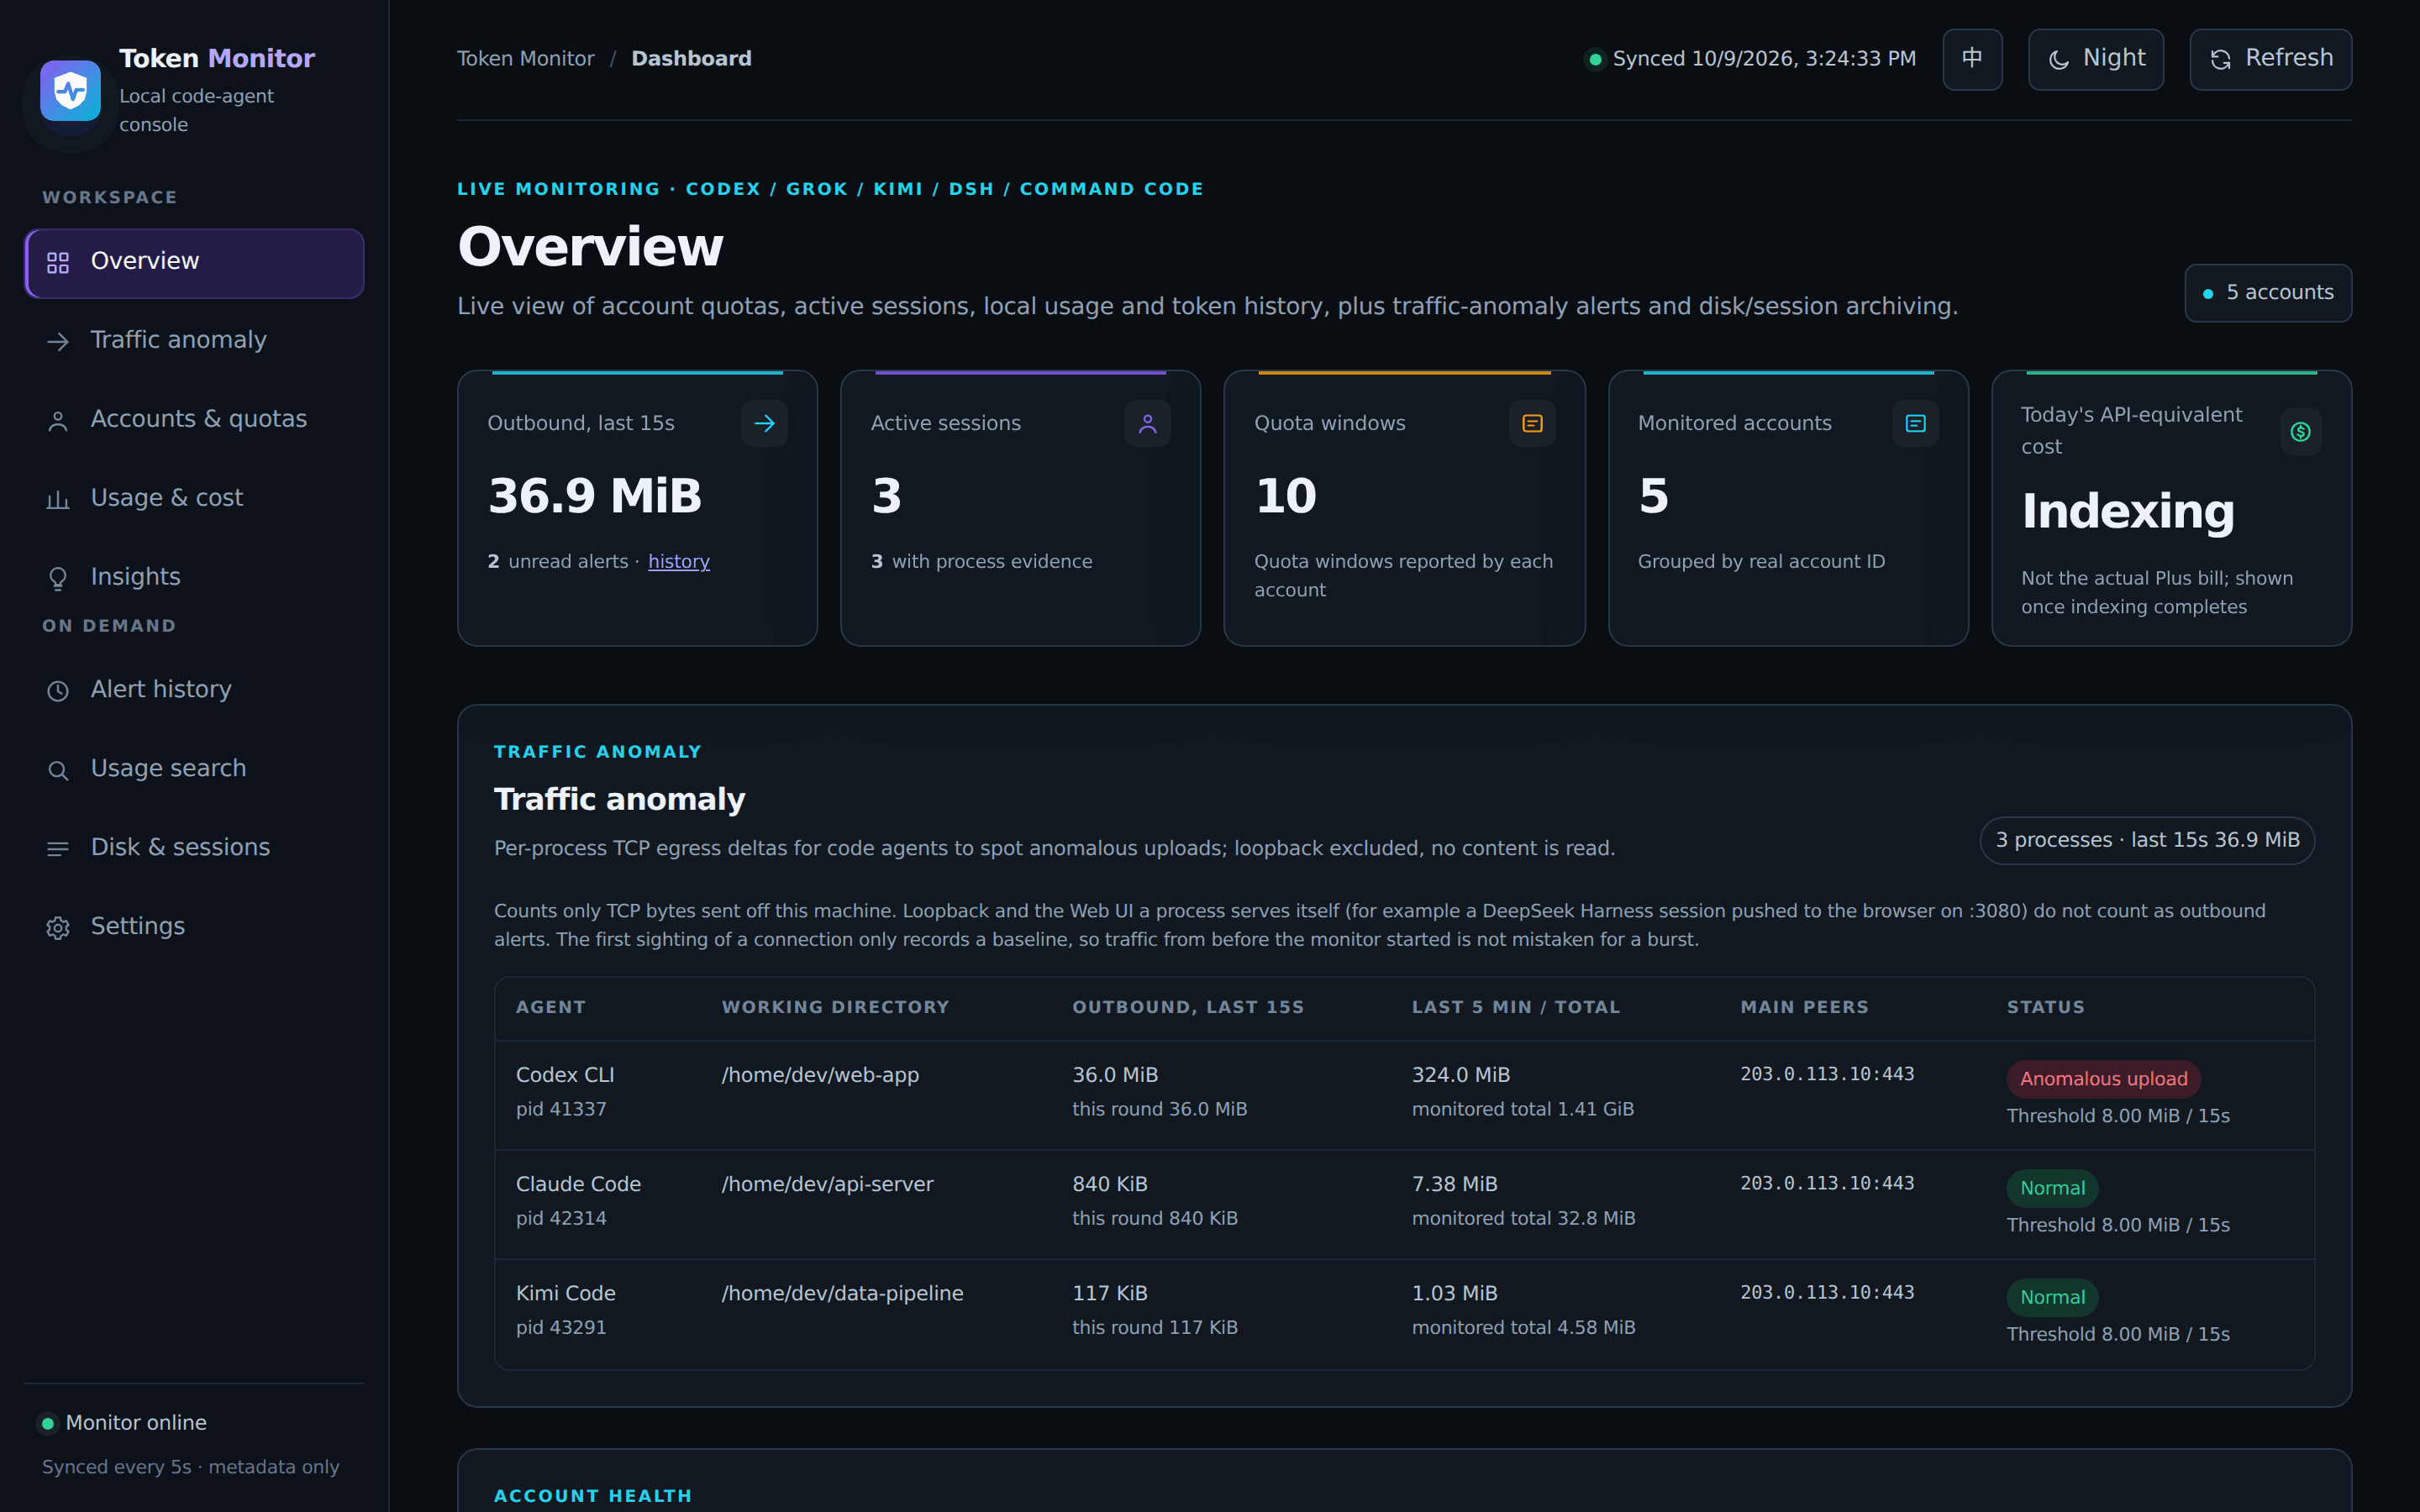Click the Token Monitor breadcrumb link
This screenshot has height=1512, width=2420.
pos(525,59)
